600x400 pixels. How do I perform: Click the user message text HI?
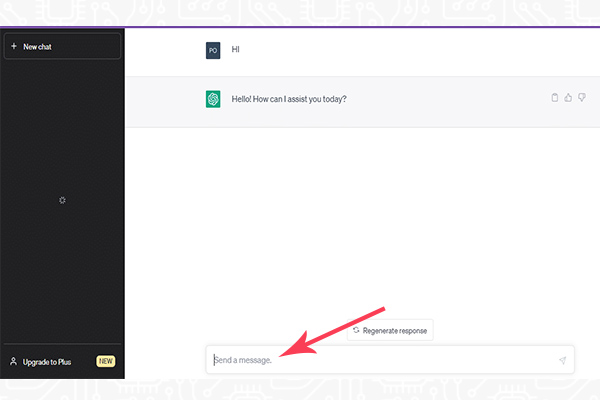point(236,49)
